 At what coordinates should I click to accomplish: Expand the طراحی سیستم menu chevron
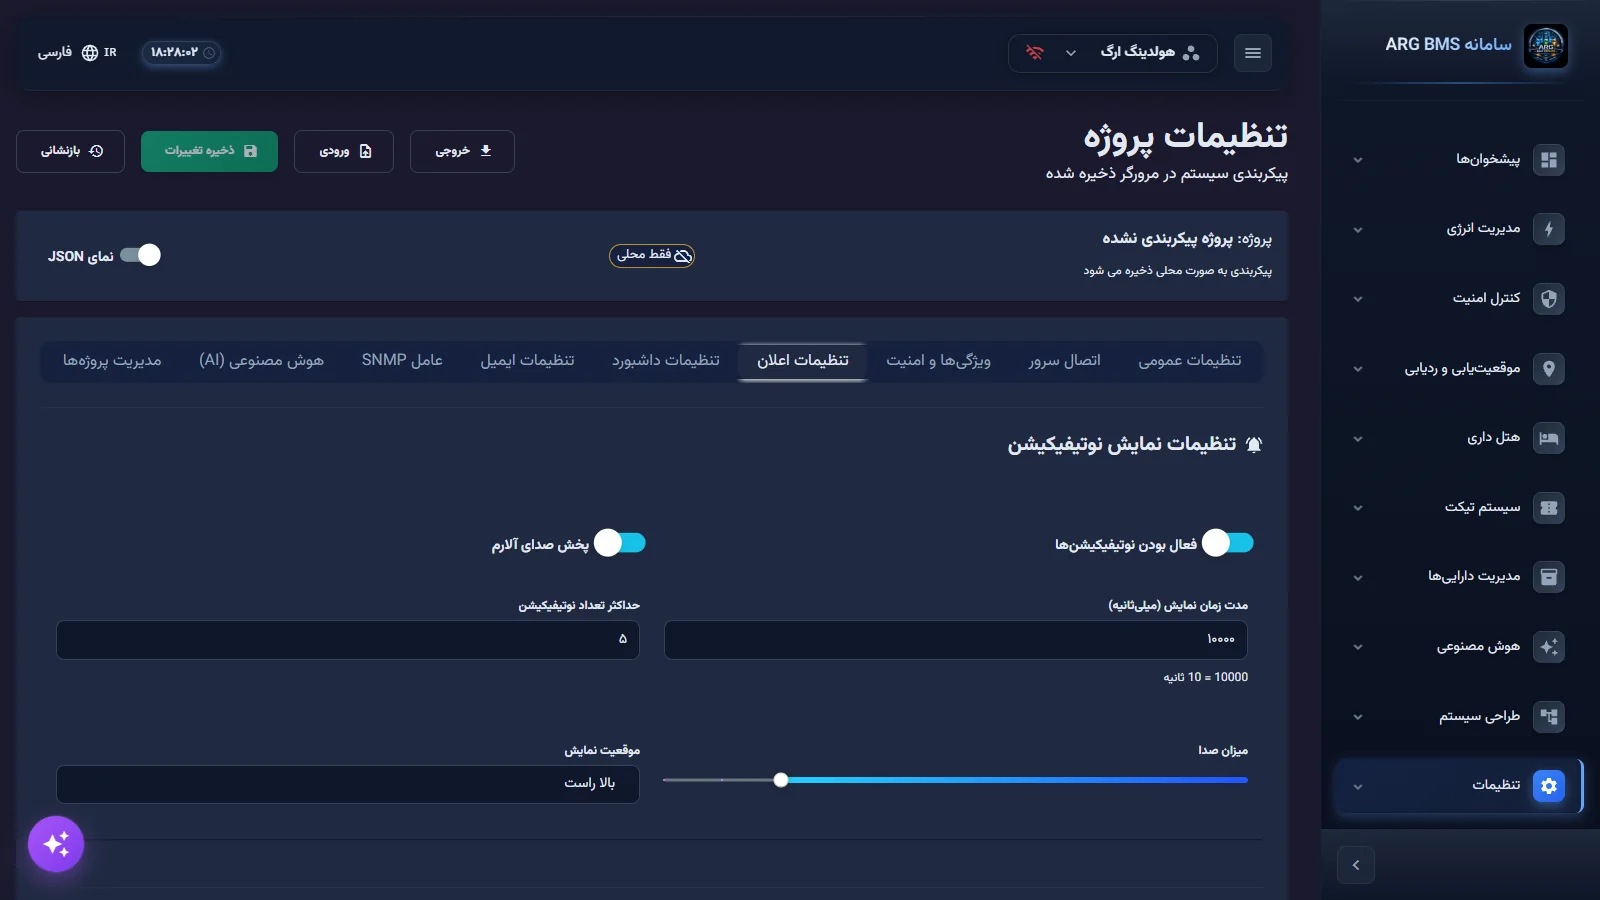[x=1358, y=717]
